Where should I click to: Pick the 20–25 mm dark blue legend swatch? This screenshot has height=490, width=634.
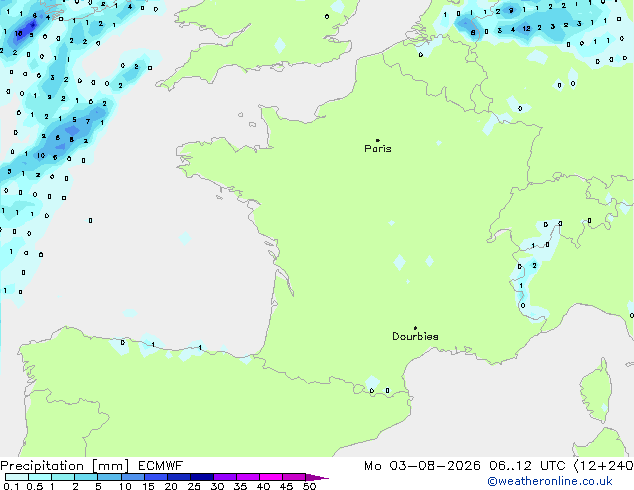pyautogui.click(x=178, y=477)
